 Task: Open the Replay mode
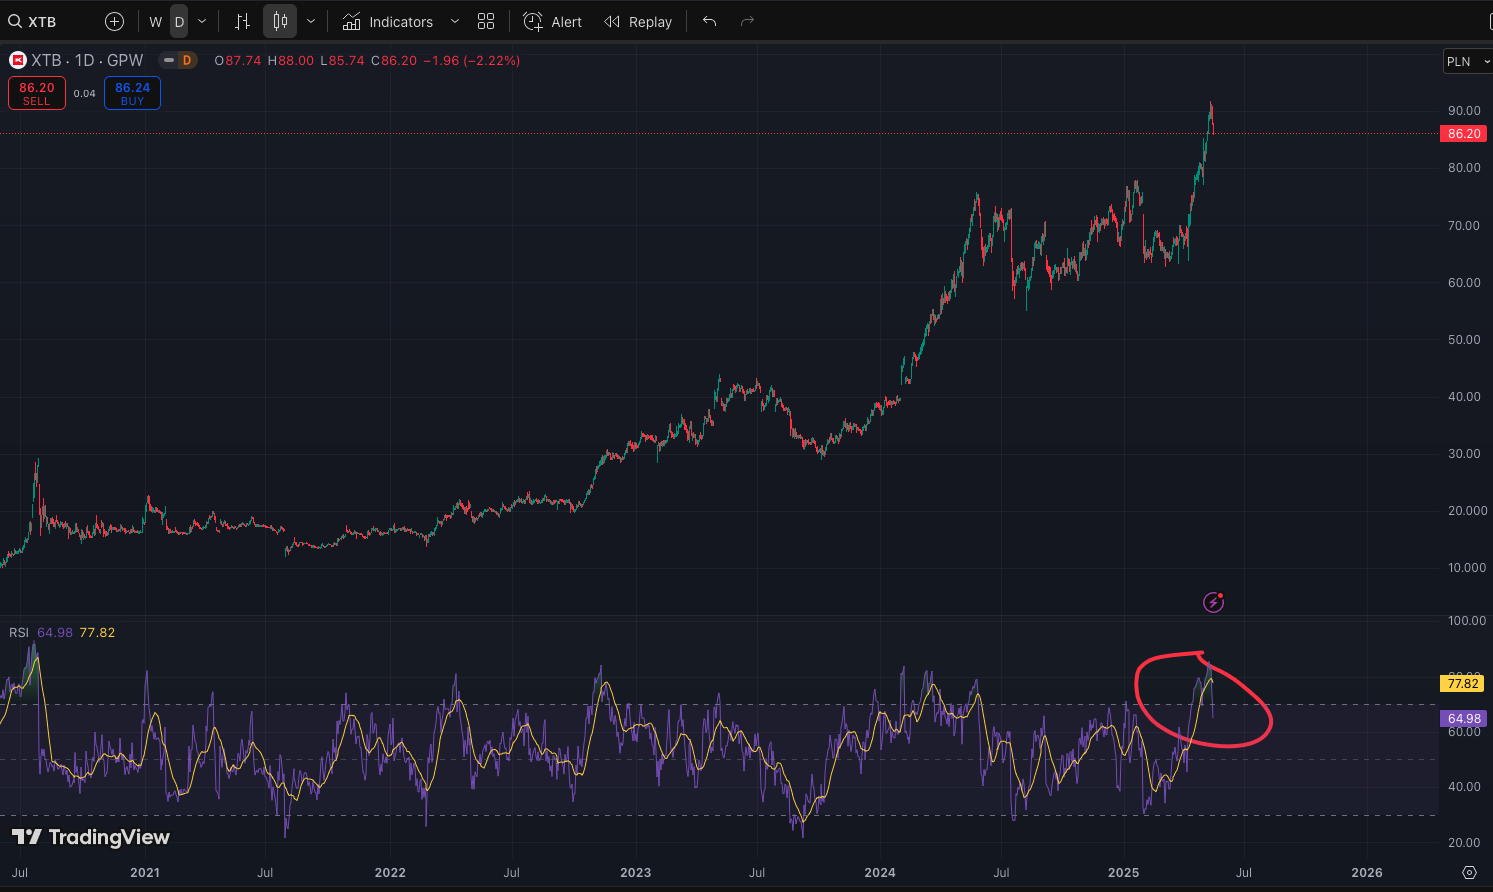point(638,21)
